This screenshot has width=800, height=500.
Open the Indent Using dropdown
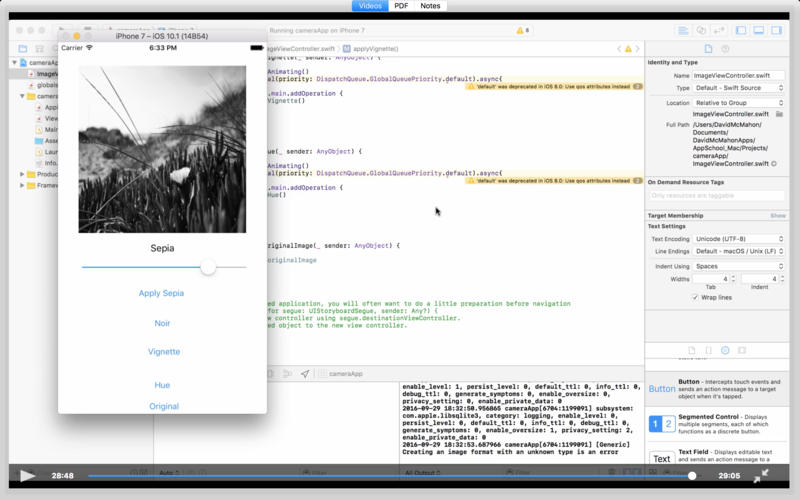(738, 266)
